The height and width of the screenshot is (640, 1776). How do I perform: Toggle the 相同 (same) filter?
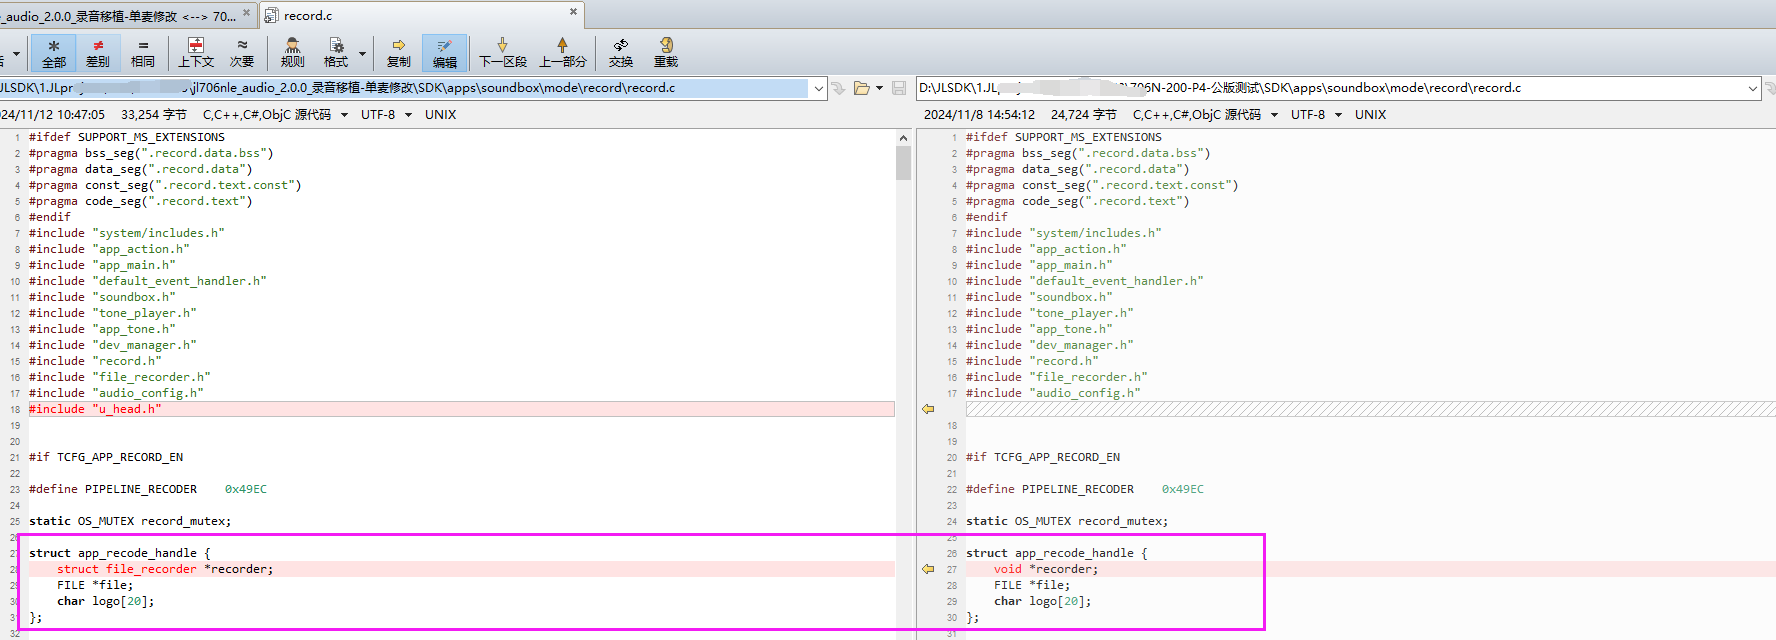pyautogui.click(x=143, y=53)
